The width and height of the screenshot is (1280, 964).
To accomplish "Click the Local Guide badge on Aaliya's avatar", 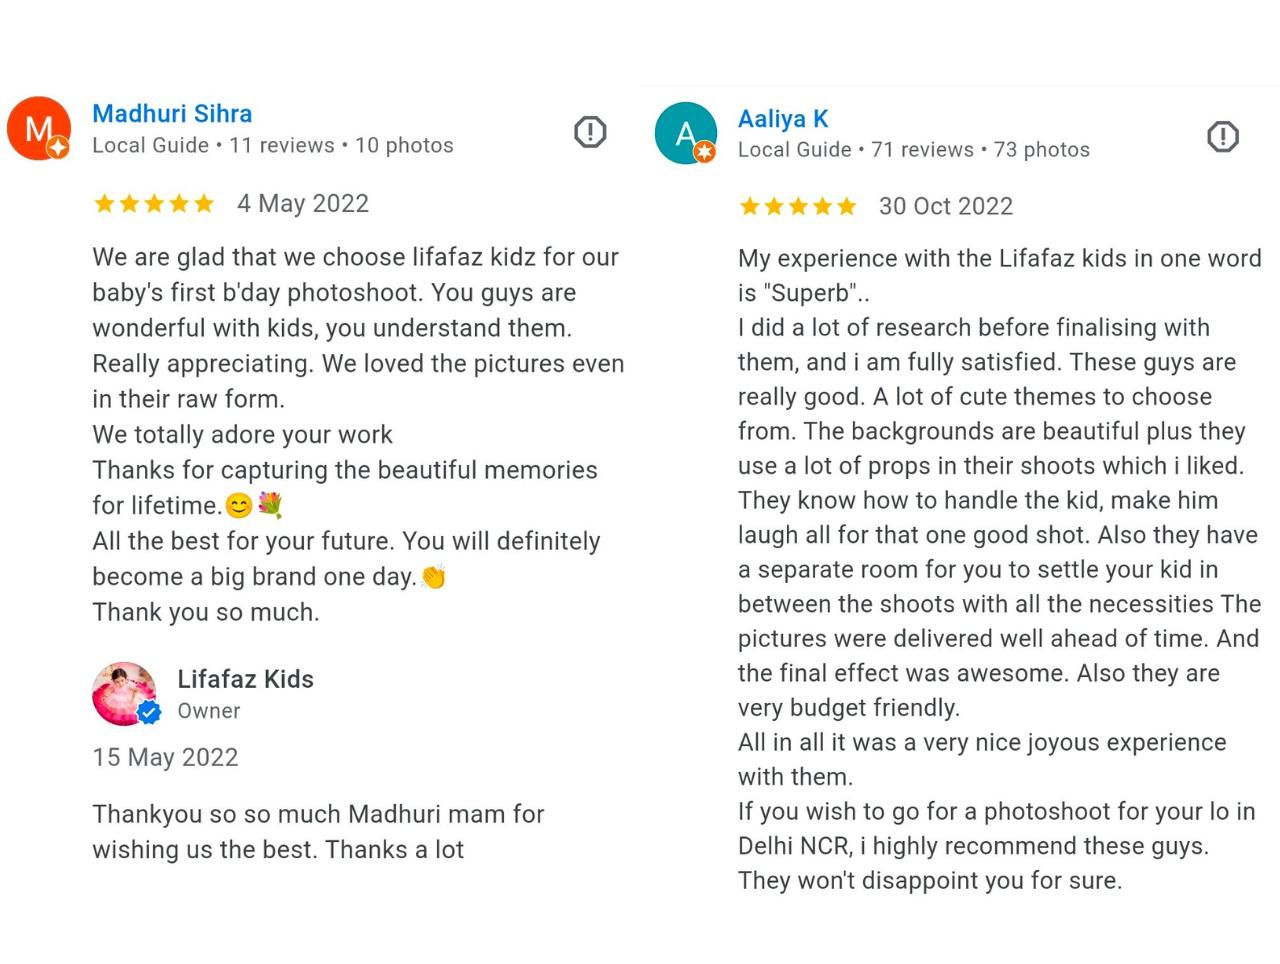I will click(705, 151).
